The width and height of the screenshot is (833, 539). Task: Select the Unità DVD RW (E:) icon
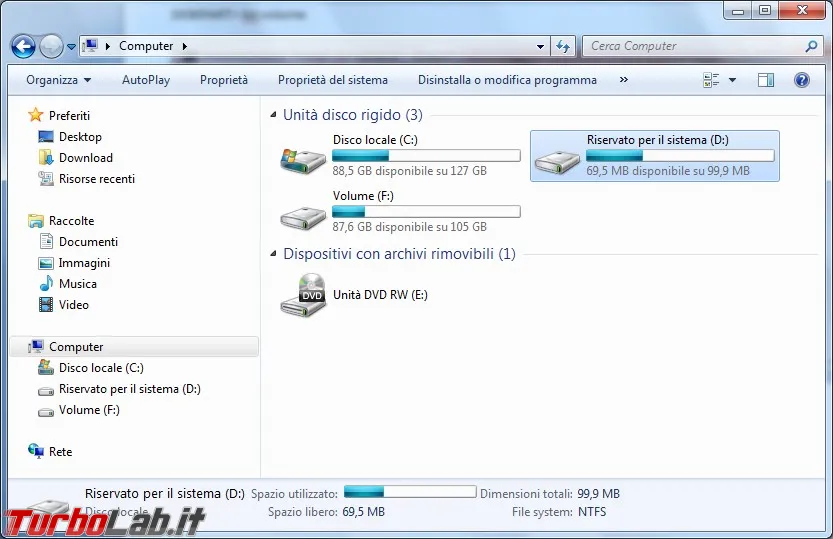pyautogui.click(x=303, y=295)
